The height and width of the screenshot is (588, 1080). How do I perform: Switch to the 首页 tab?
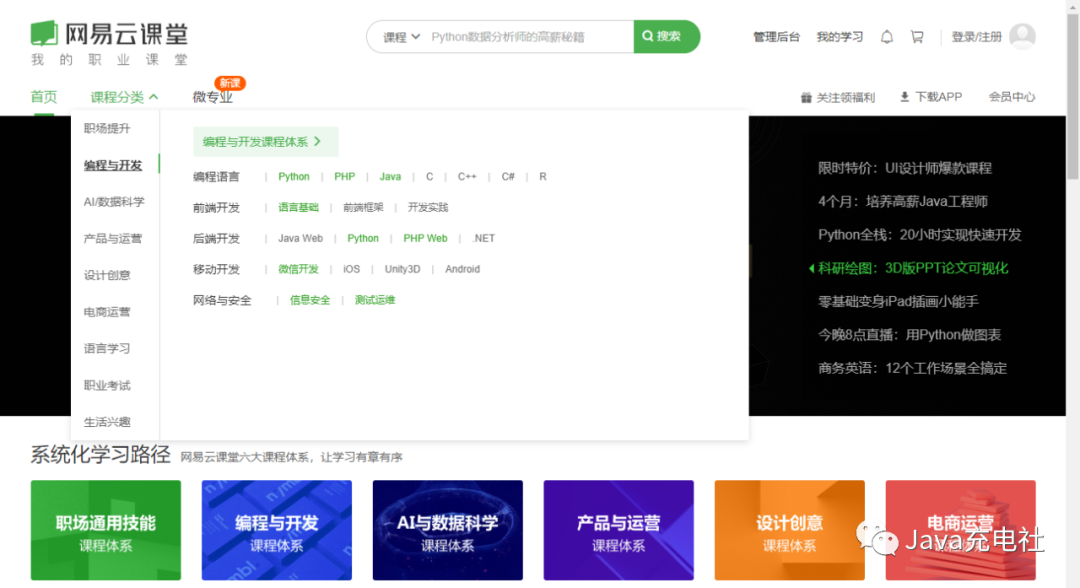pos(43,96)
